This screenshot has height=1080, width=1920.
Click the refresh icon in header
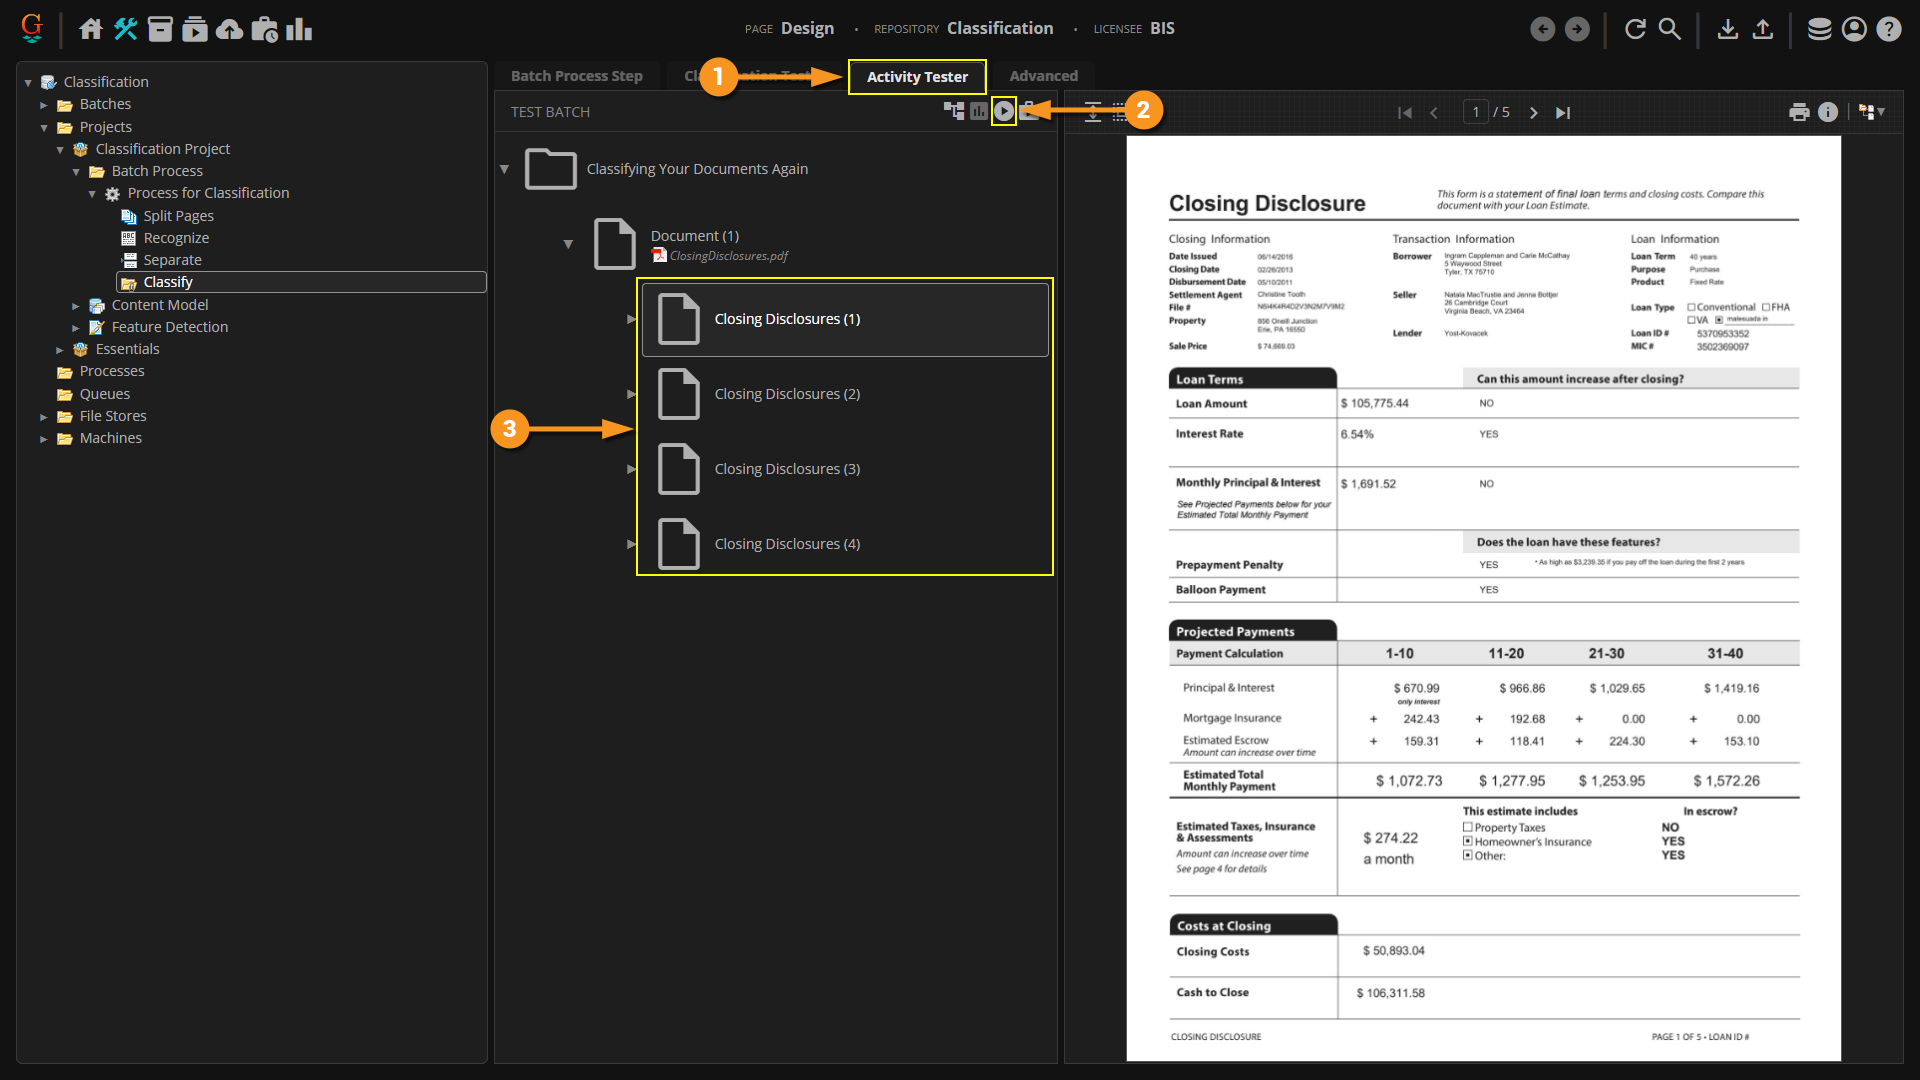(x=1635, y=29)
